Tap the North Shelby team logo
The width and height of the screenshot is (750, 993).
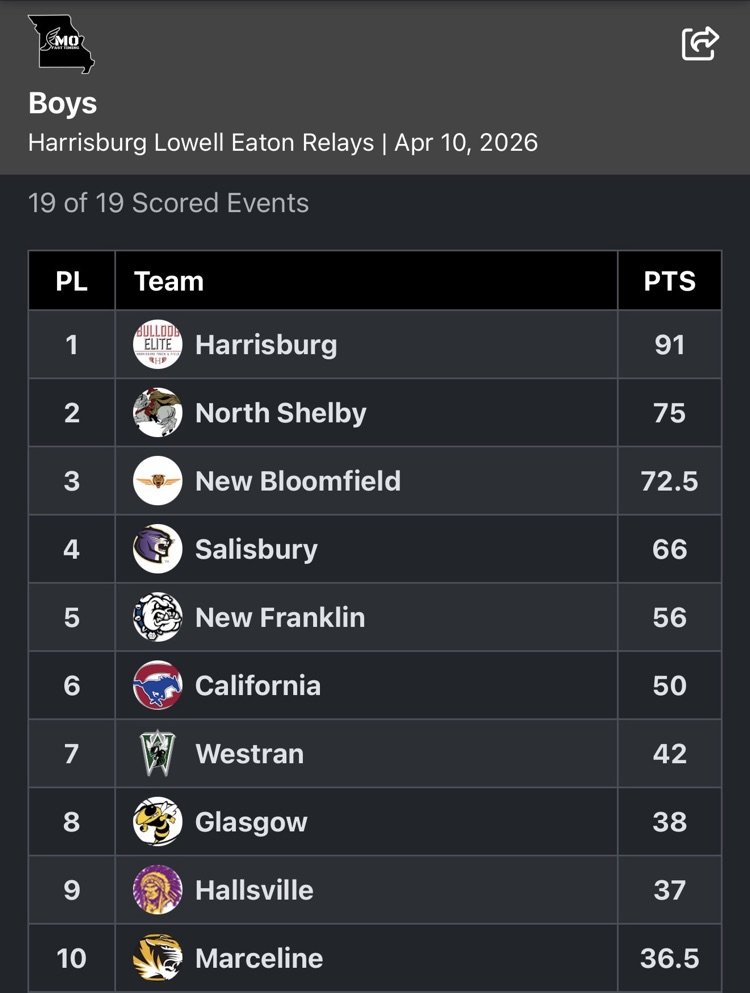point(158,413)
